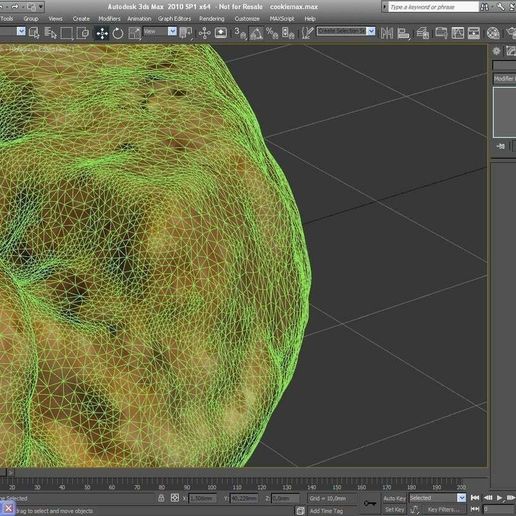Screen dimensions: 516x516
Task: Open the Group menu
Action: [31, 19]
